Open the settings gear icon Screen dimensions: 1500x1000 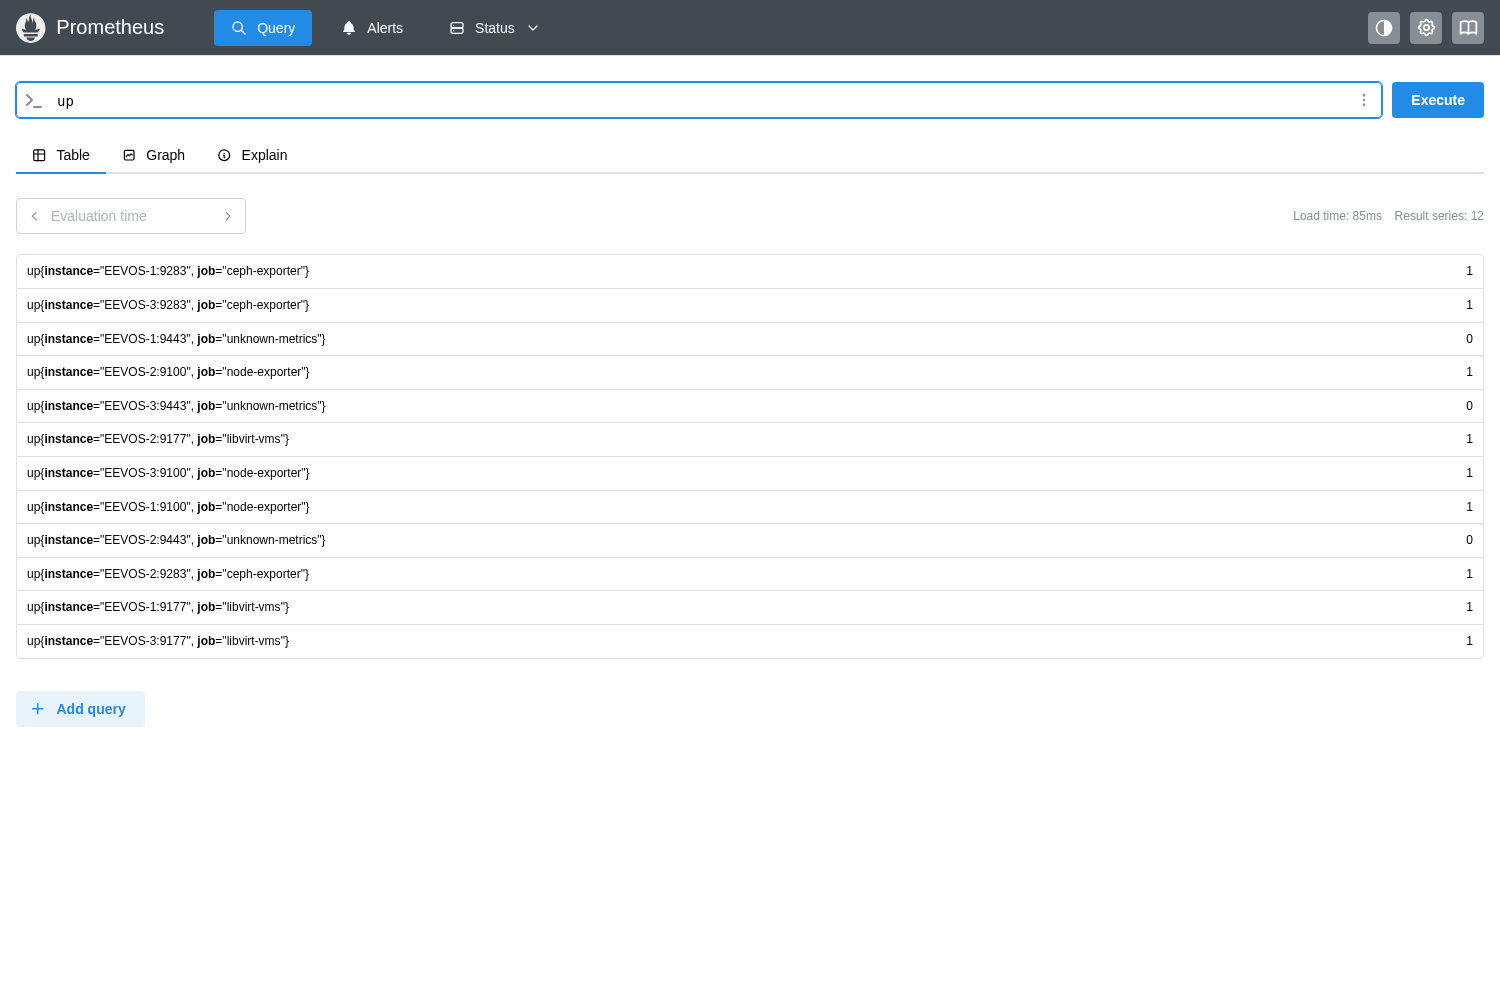[x=1426, y=28]
